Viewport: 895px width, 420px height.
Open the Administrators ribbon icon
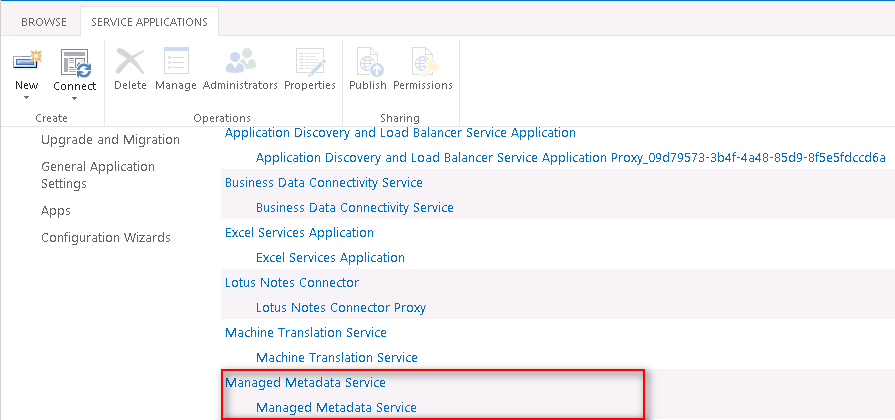click(x=240, y=62)
